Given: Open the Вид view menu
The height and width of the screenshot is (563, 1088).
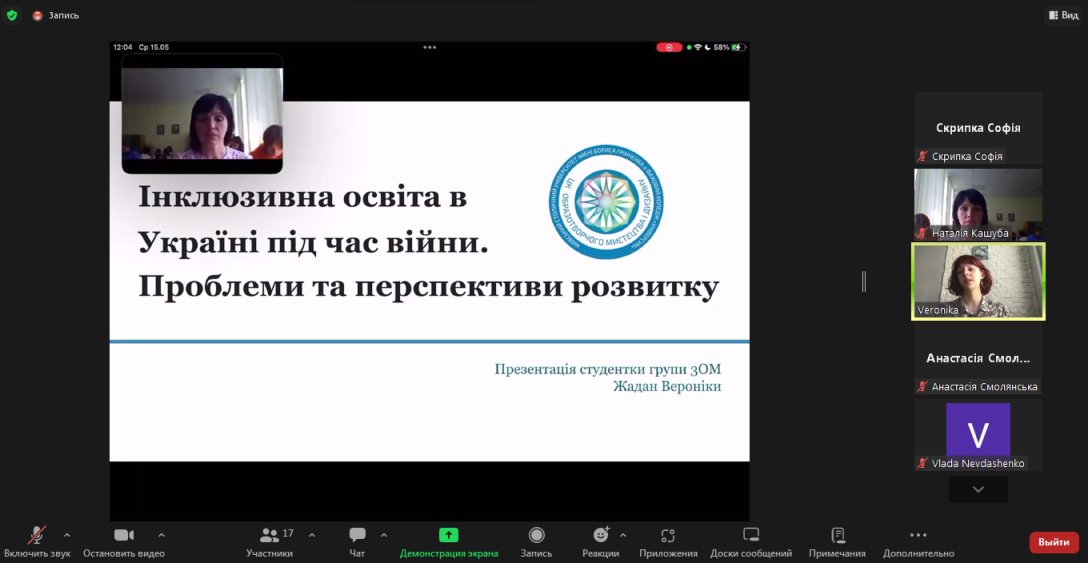Looking at the screenshot, I should [x=1064, y=15].
